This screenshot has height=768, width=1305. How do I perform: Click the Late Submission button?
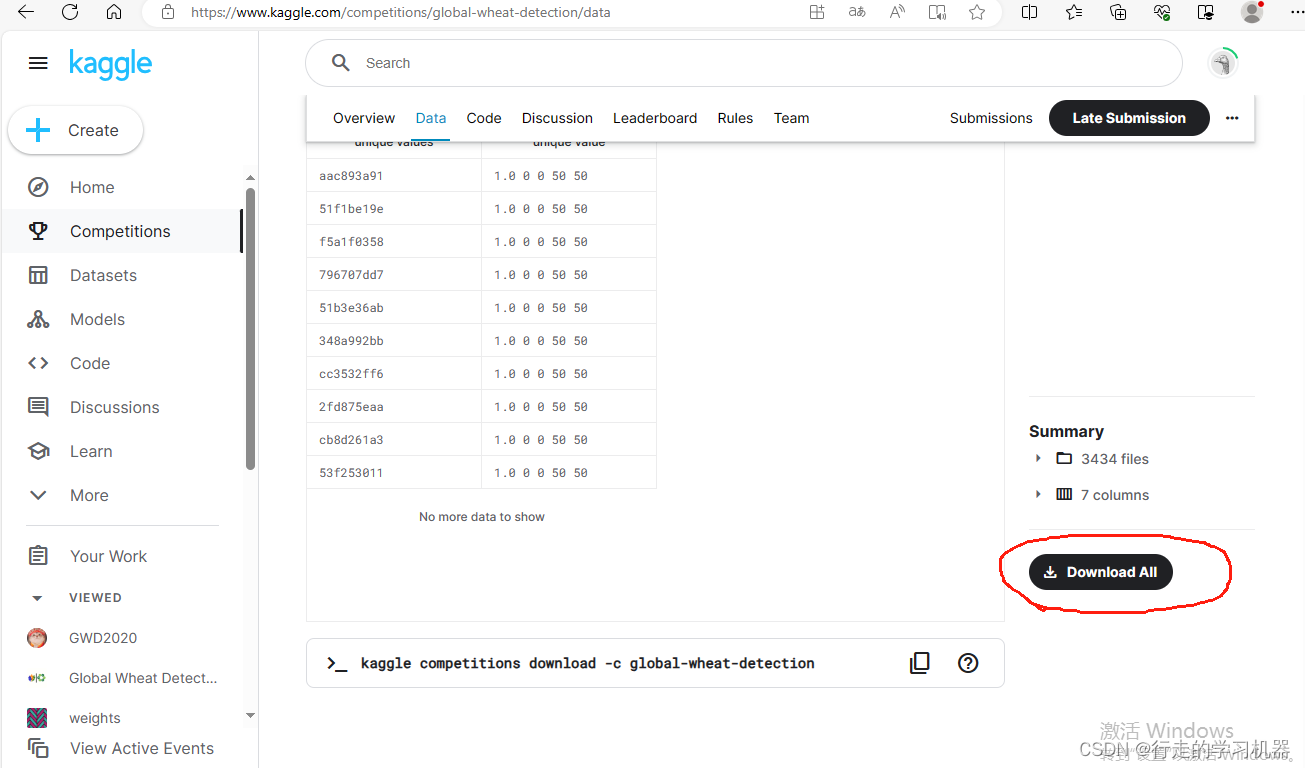click(x=1128, y=118)
